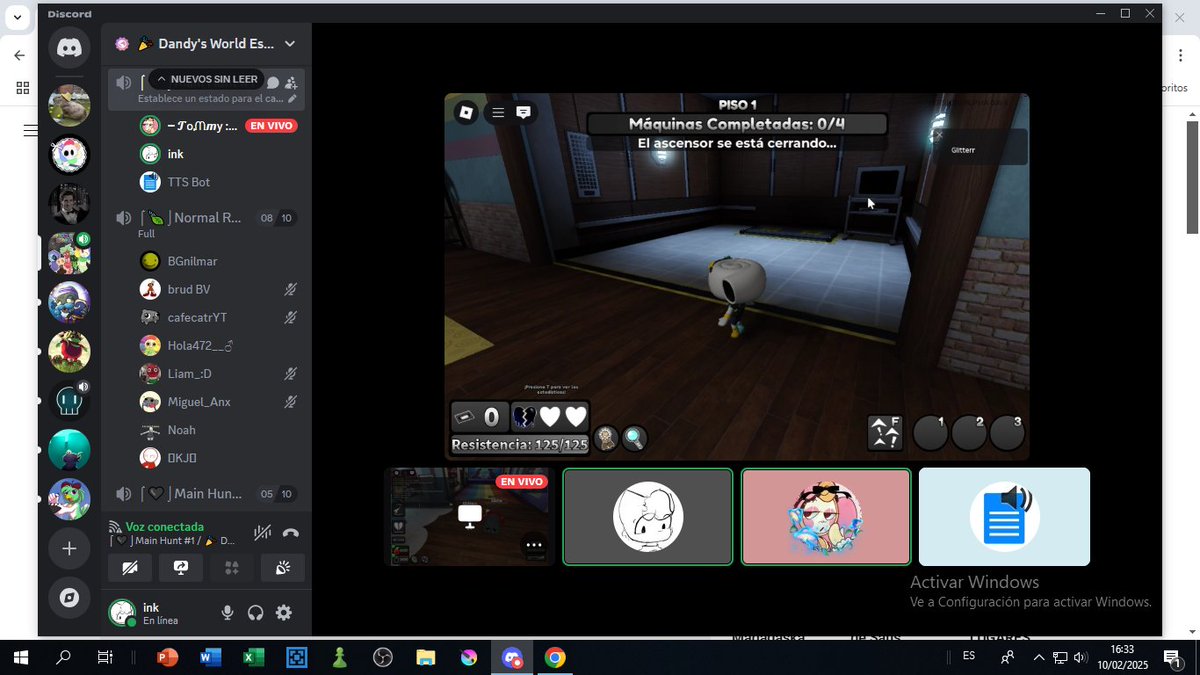Open Roblox menu icon in stream
1200x675 pixels.
466,113
